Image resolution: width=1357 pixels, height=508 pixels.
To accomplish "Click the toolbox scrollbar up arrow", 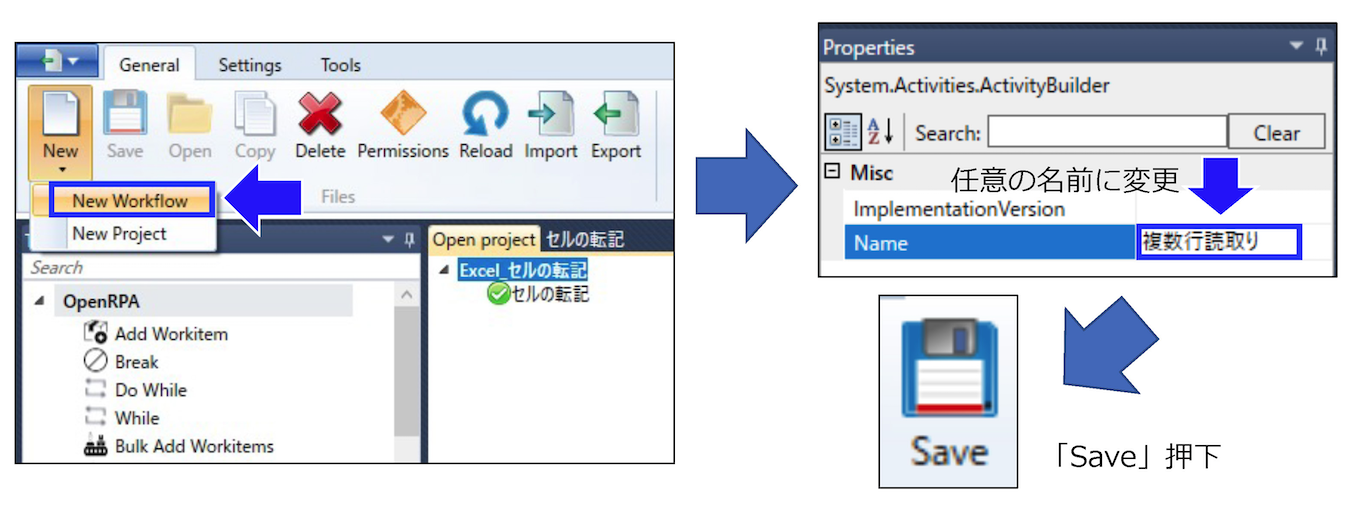I will [406, 296].
